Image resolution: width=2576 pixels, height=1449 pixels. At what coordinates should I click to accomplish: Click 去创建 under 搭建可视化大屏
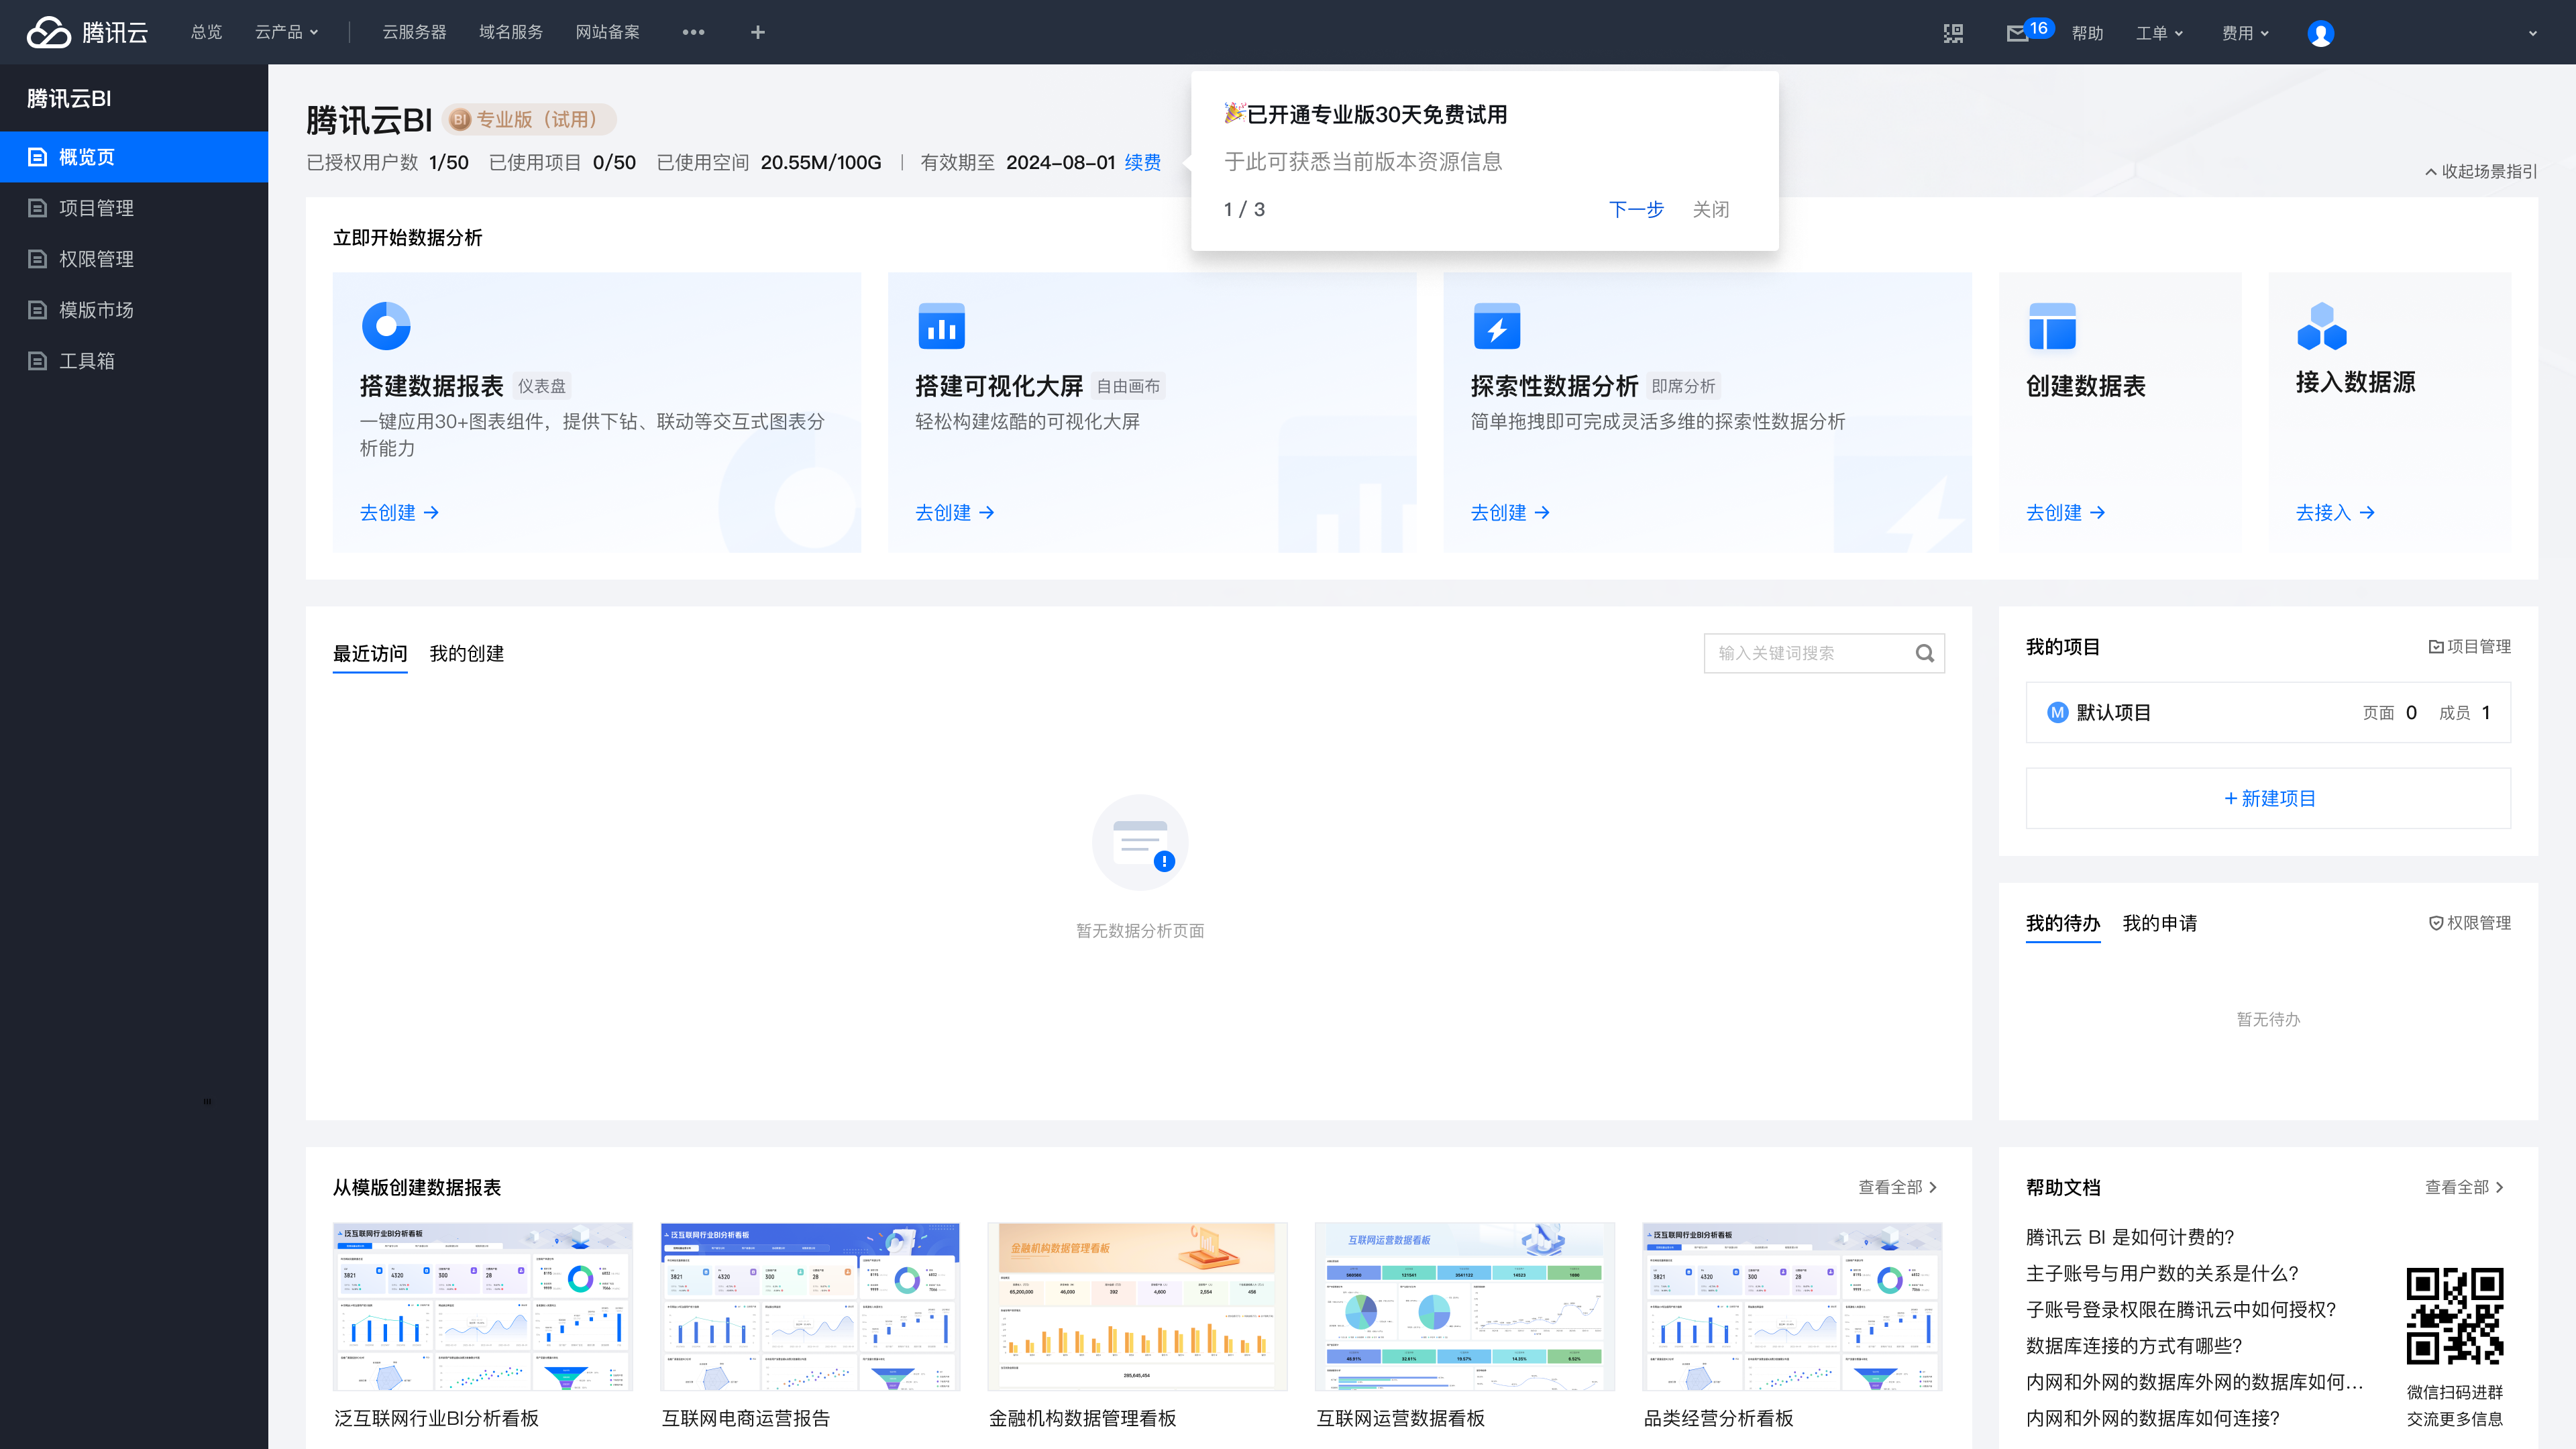(x=955, y=513)
